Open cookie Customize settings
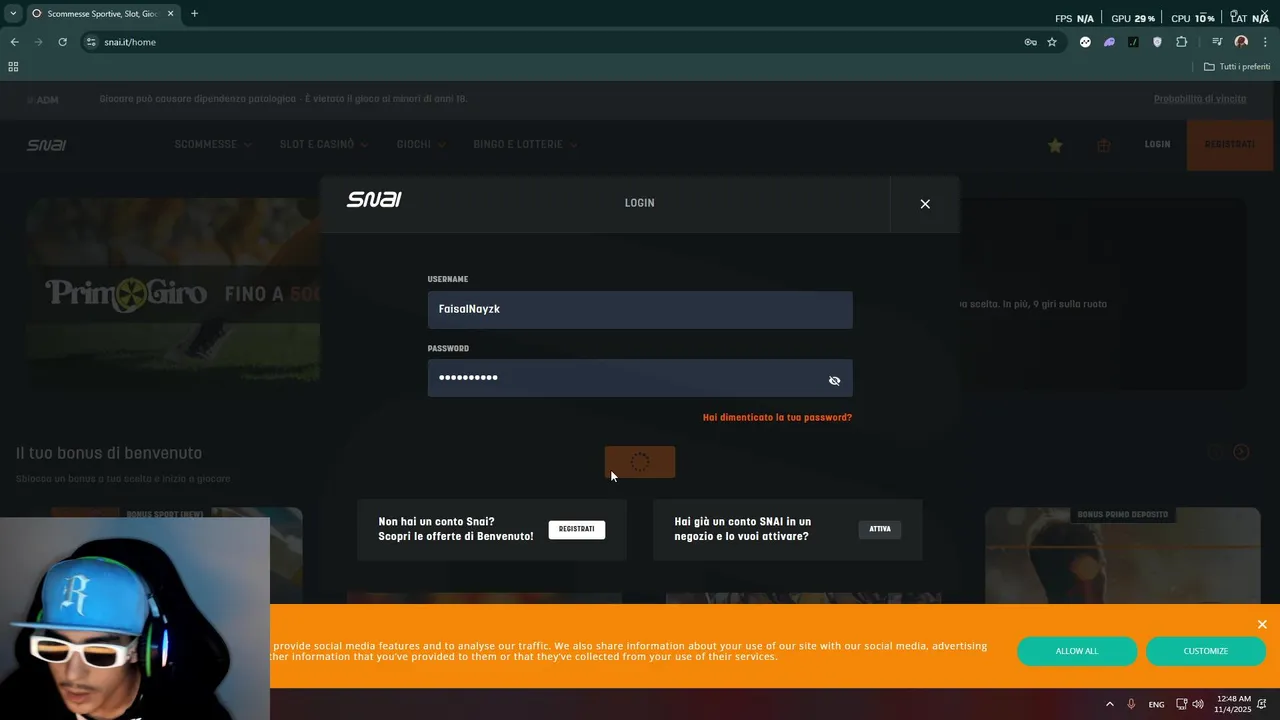The image size is (1280, 720). [x=1205, y=651]
